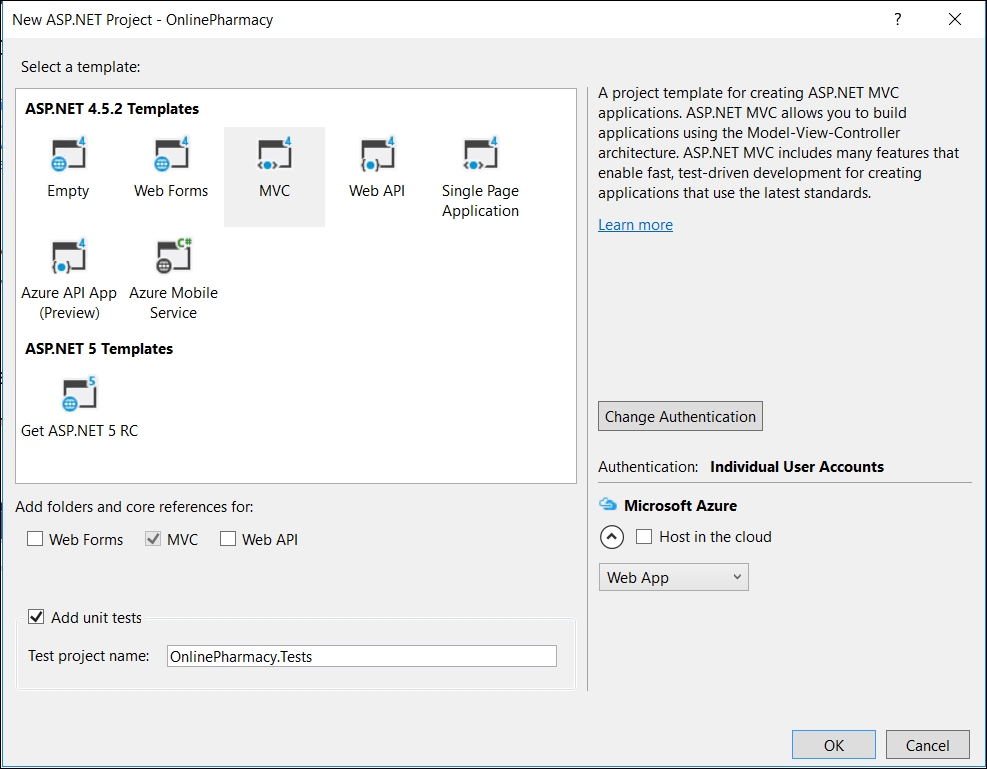This screenshot has height=769, width=987.
Task: Choose the Web Forms template icon
Action: coord(171,154)
